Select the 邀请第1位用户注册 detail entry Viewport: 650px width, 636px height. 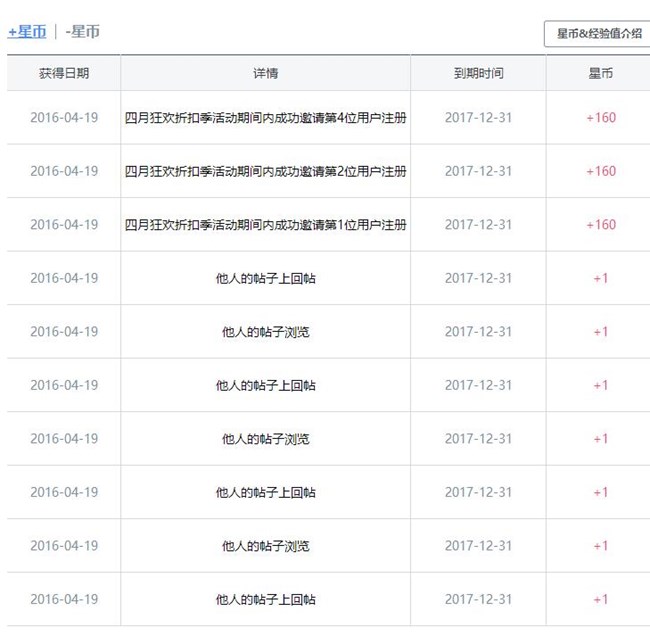pos(265,225)
